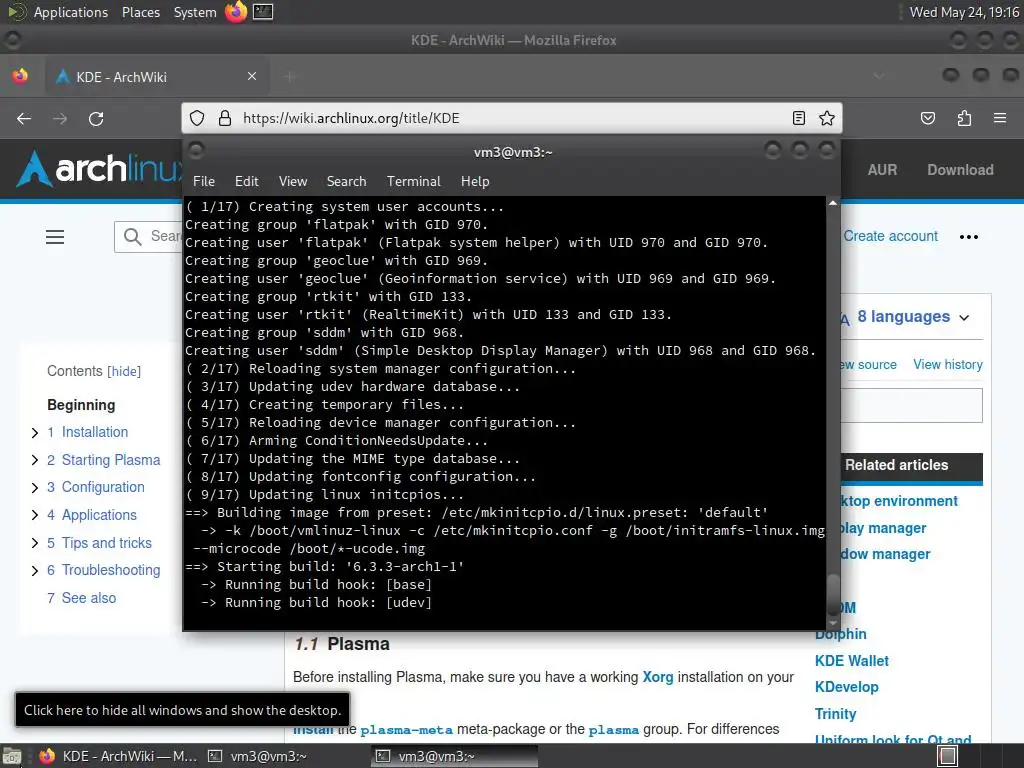The width and height of the screenshot is (1024, 768).
Task: Click hide link next to Contents
Action: click(124, 372)
